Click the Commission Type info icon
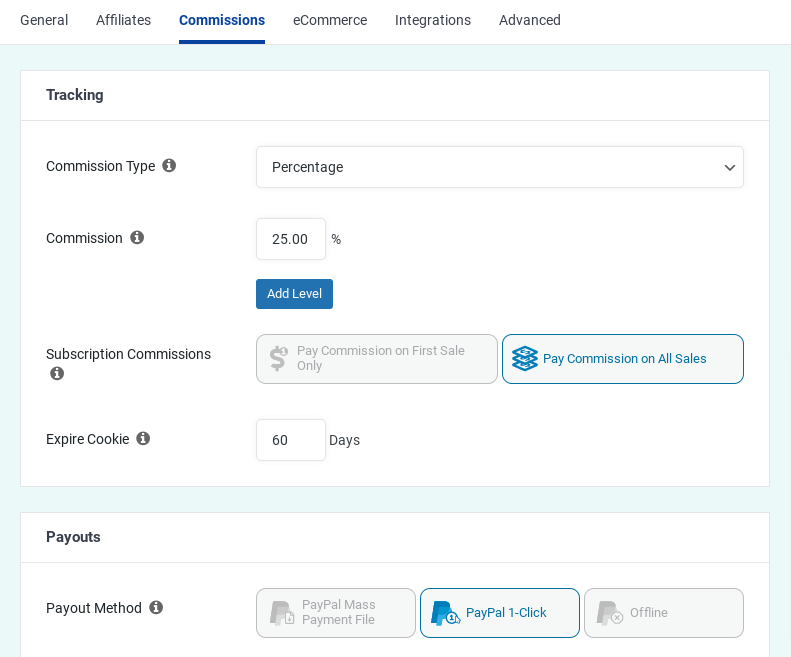This screenshot has width=791, height=657. point(169,166)
